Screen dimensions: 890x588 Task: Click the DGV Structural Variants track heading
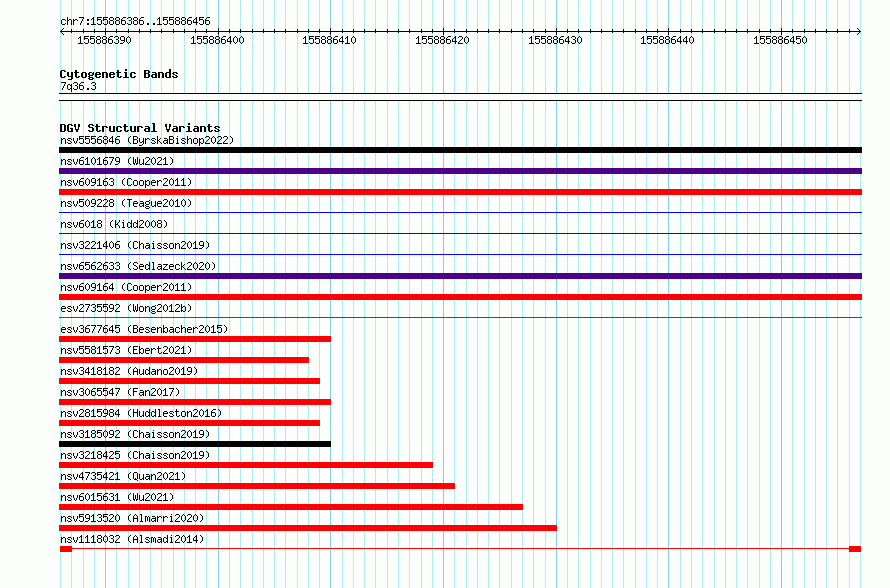pyautogui.click(x=140, y=128)
